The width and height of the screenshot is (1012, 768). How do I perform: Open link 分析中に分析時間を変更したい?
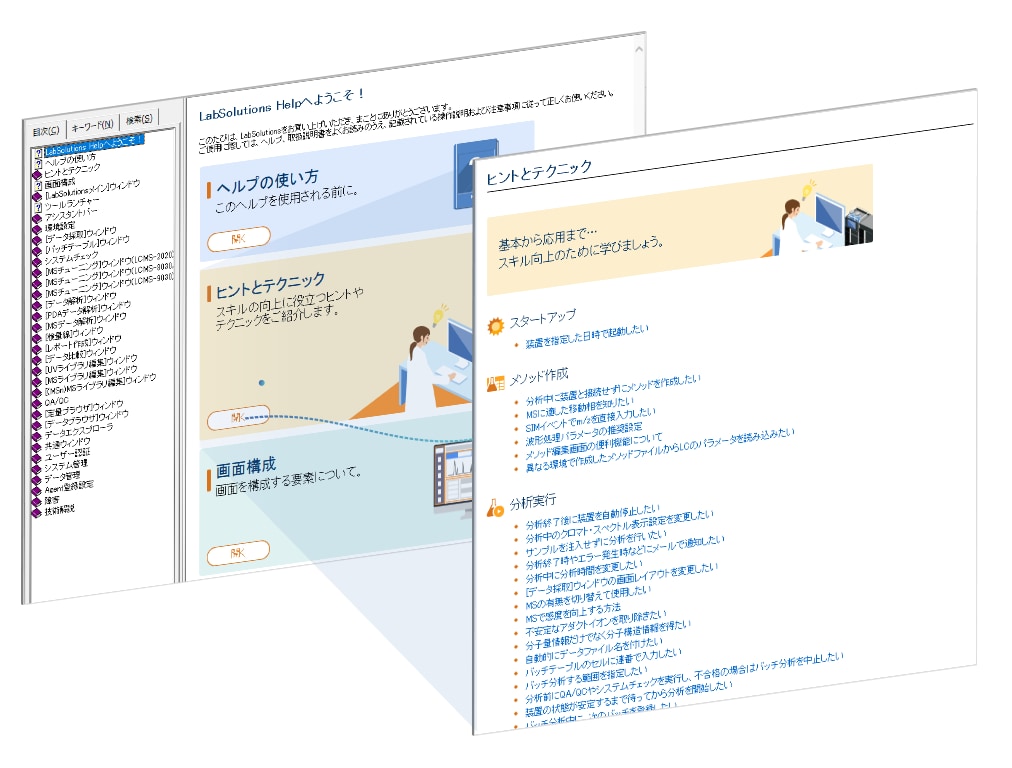click(x=584, y=572)
